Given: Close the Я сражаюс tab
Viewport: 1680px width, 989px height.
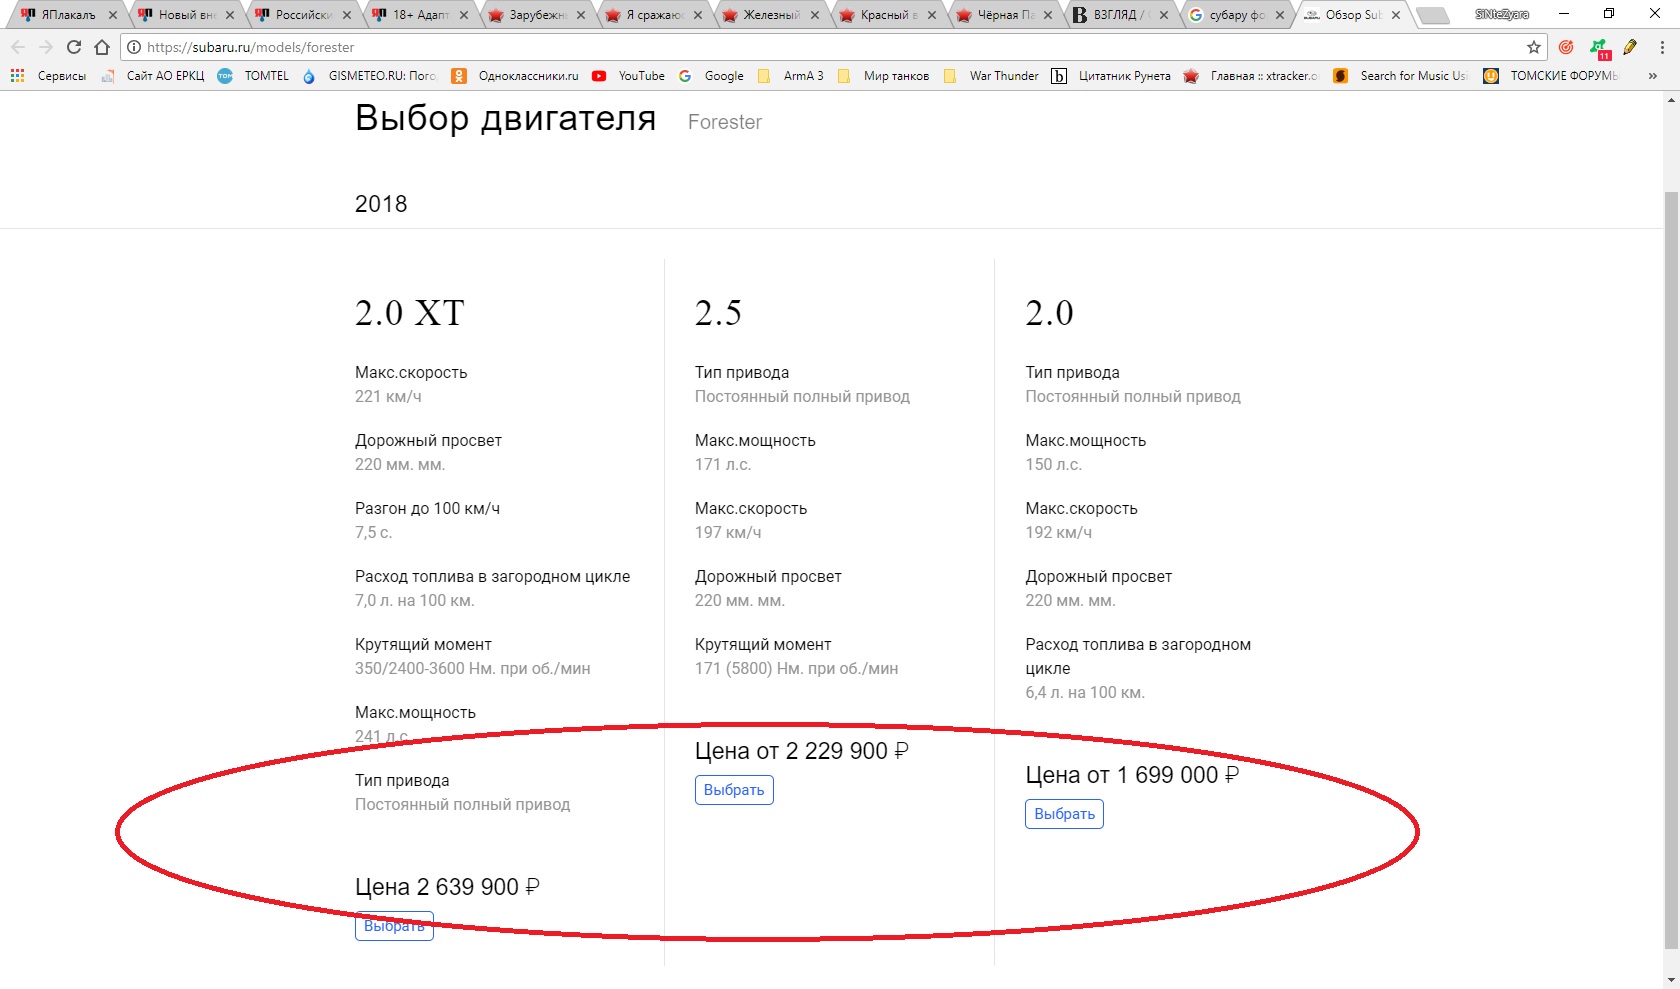Looking at the screenshot, I should 698,15.
